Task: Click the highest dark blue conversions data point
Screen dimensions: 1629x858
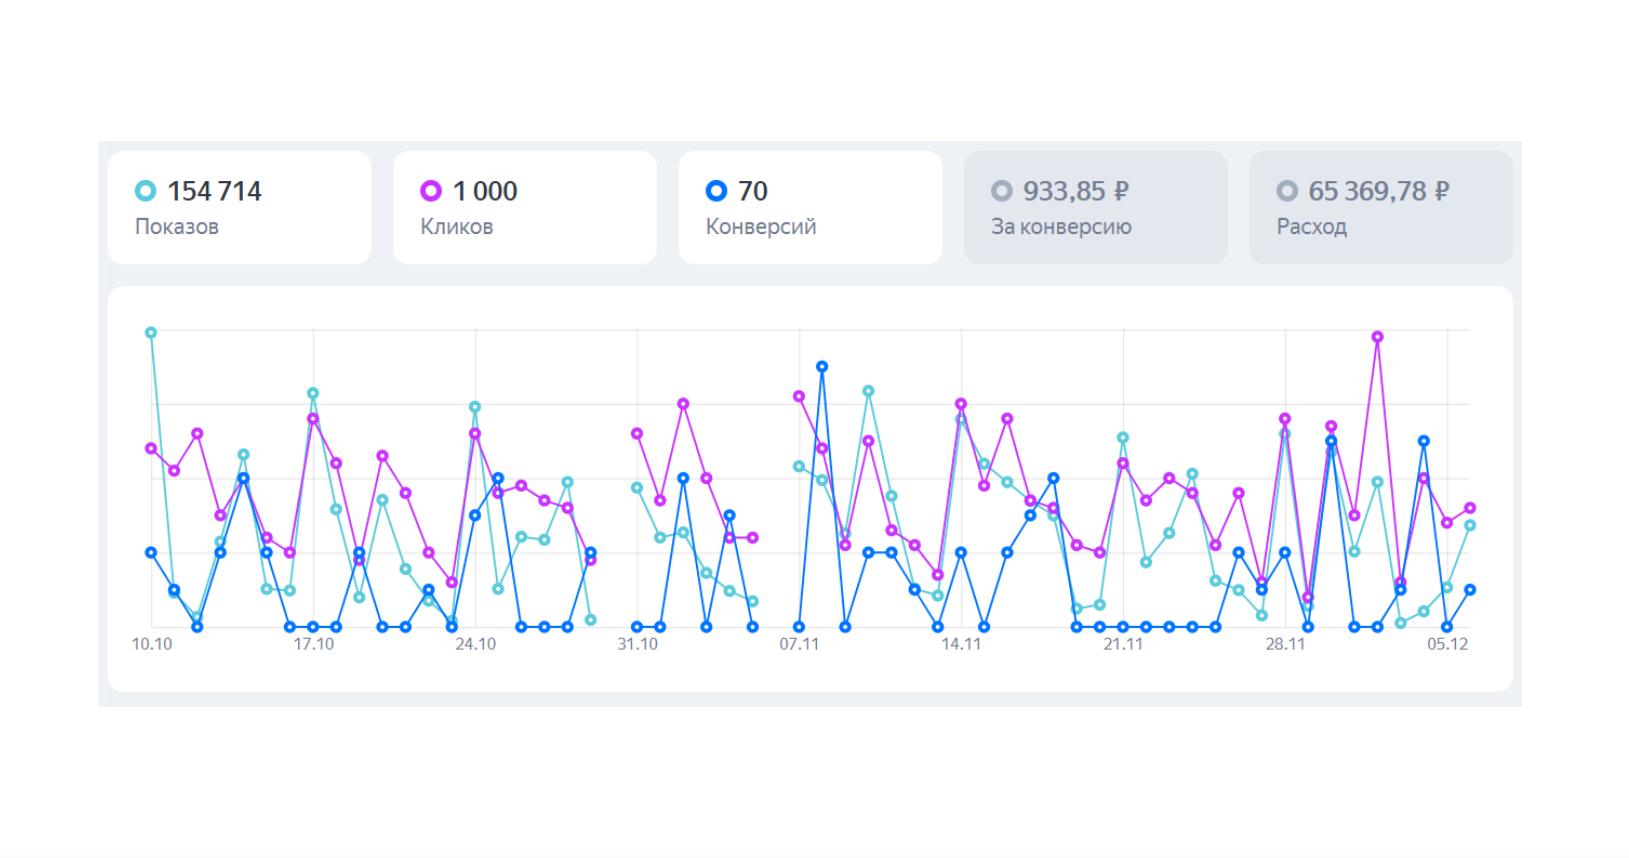Action: tap(822, 367)
